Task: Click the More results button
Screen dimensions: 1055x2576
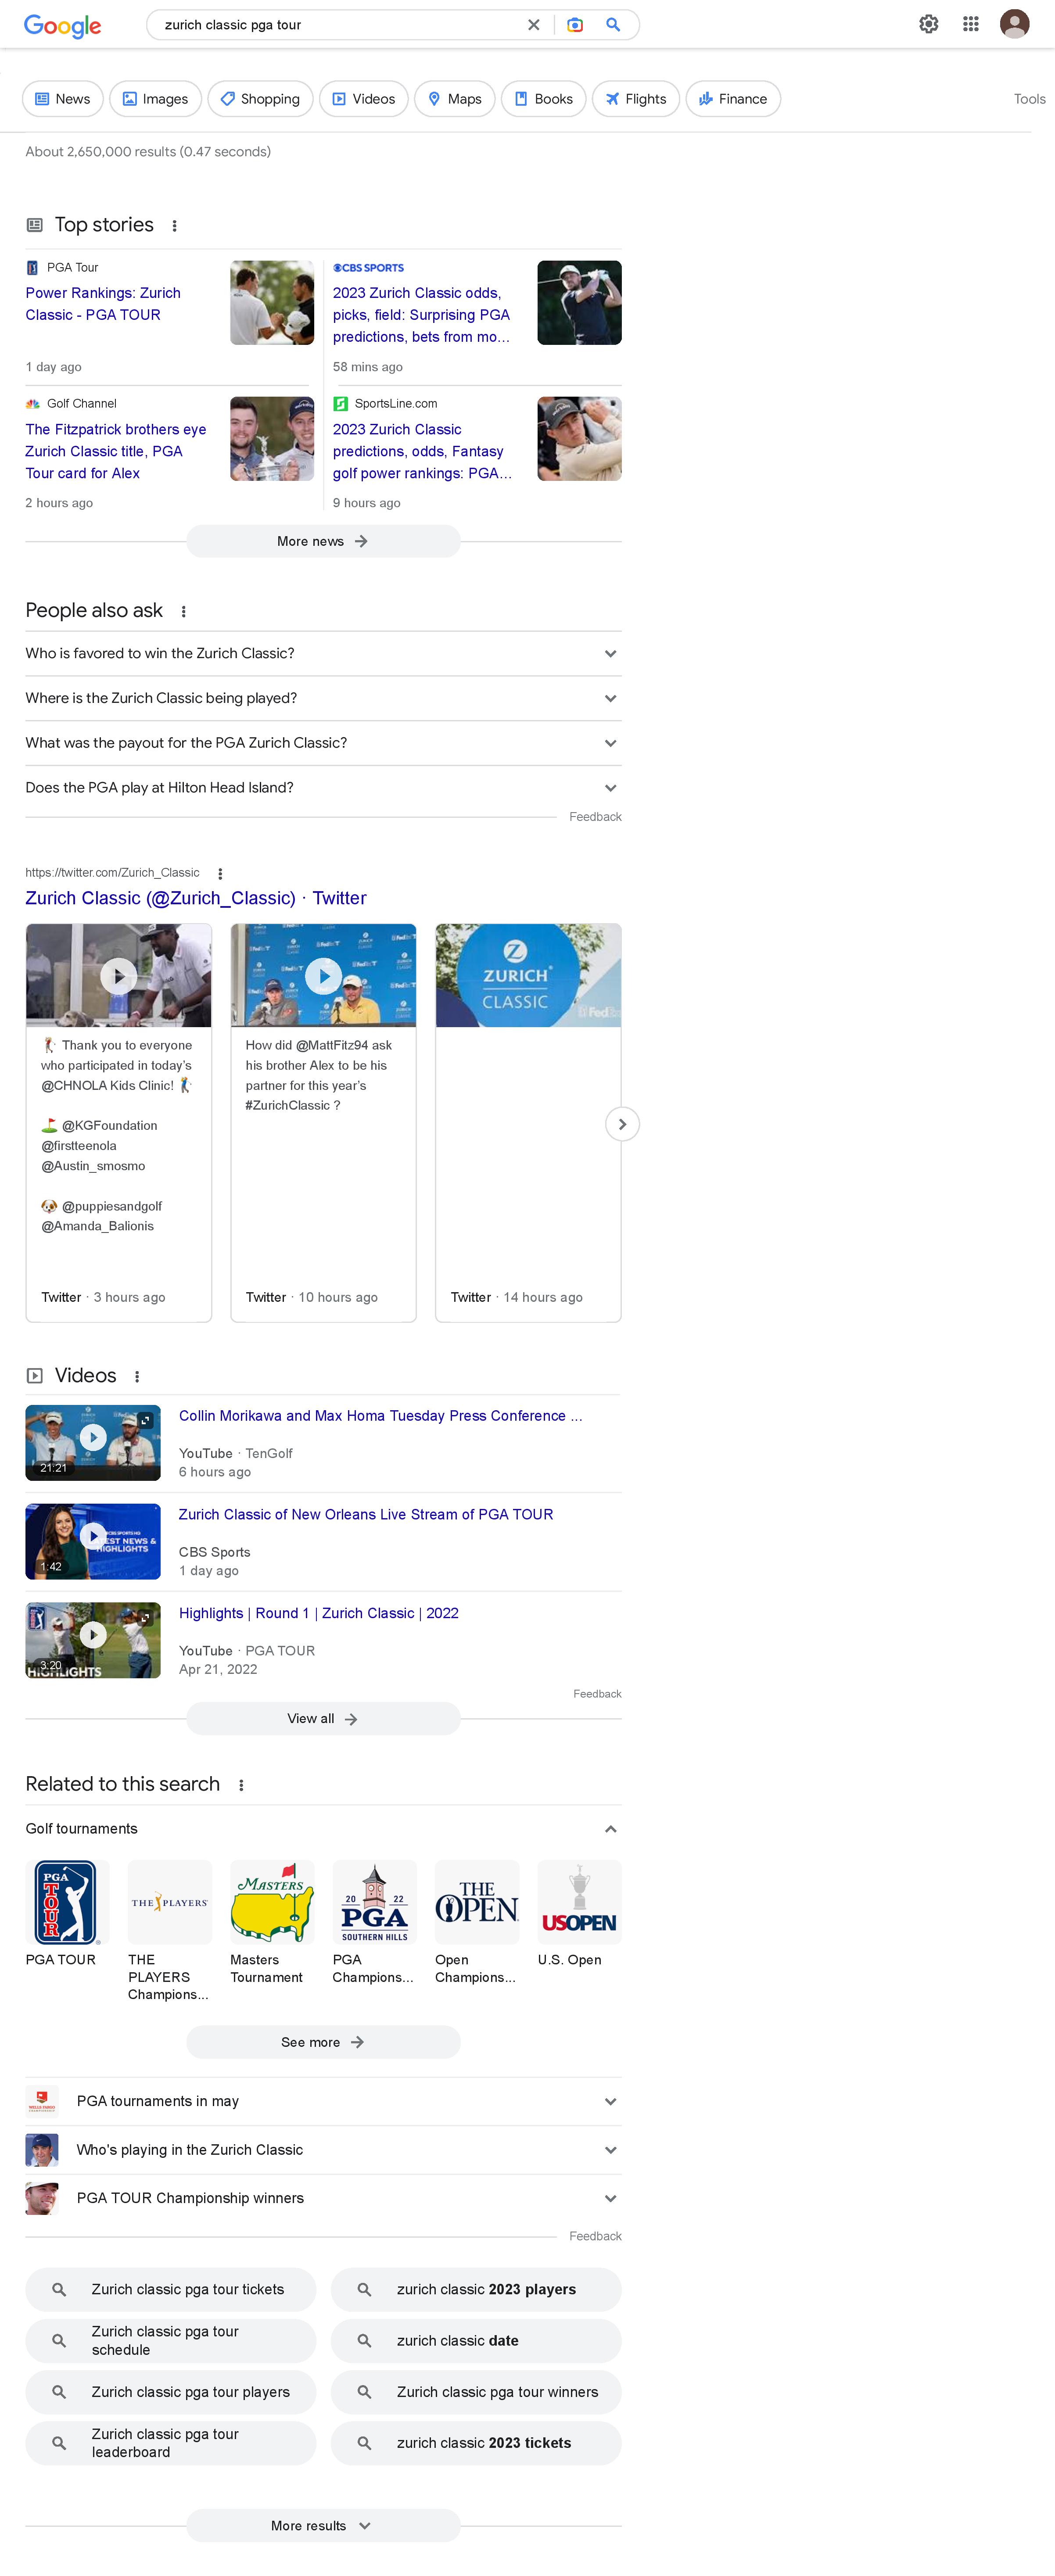Action: pyautogui.click(x=323, y=2525)
